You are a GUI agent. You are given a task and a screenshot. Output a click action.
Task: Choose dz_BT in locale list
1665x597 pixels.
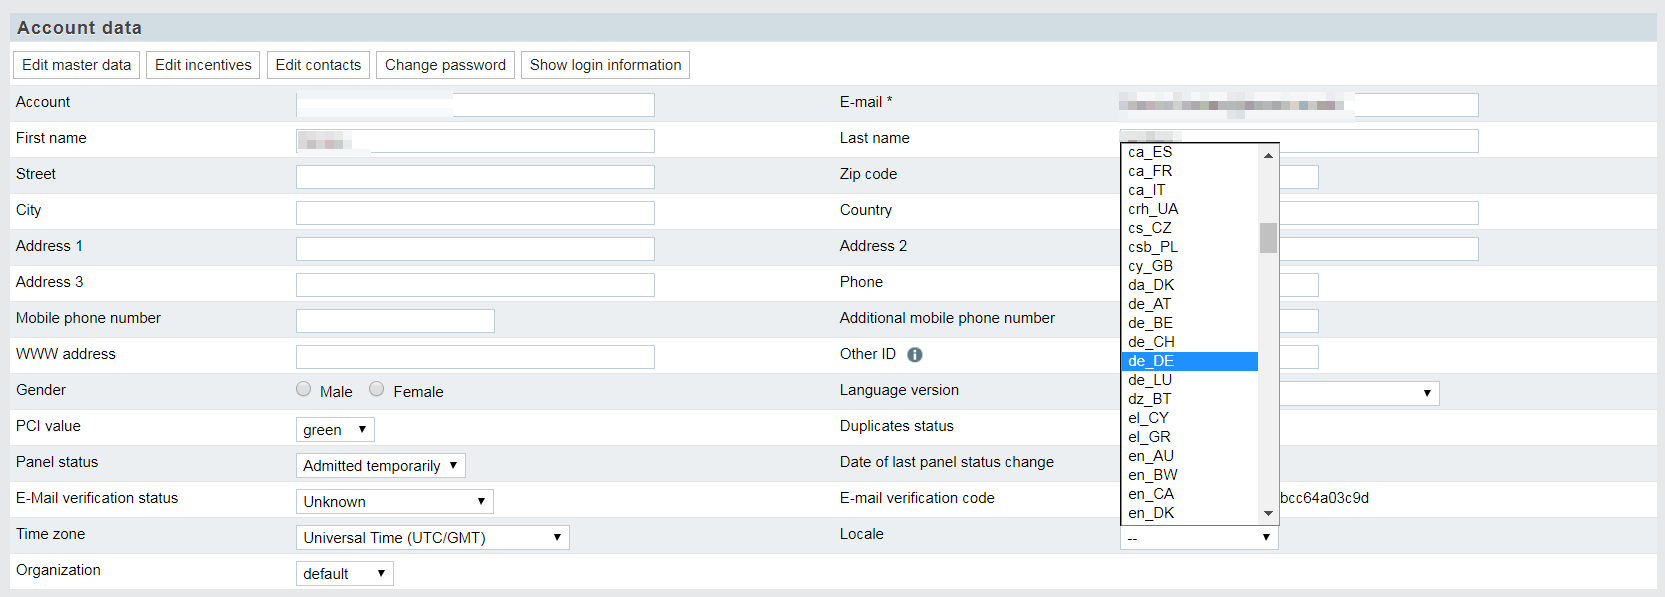(1190, 399)
